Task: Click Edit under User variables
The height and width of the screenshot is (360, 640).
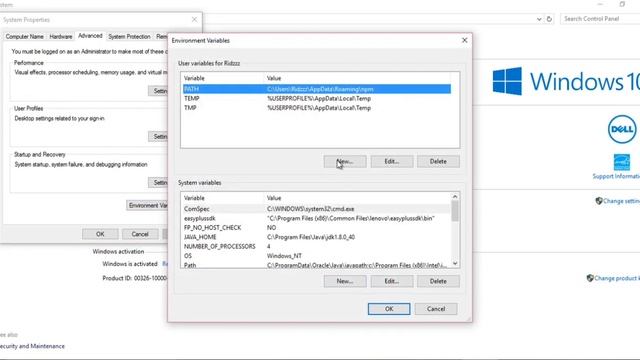Action: tap(392, 162)
